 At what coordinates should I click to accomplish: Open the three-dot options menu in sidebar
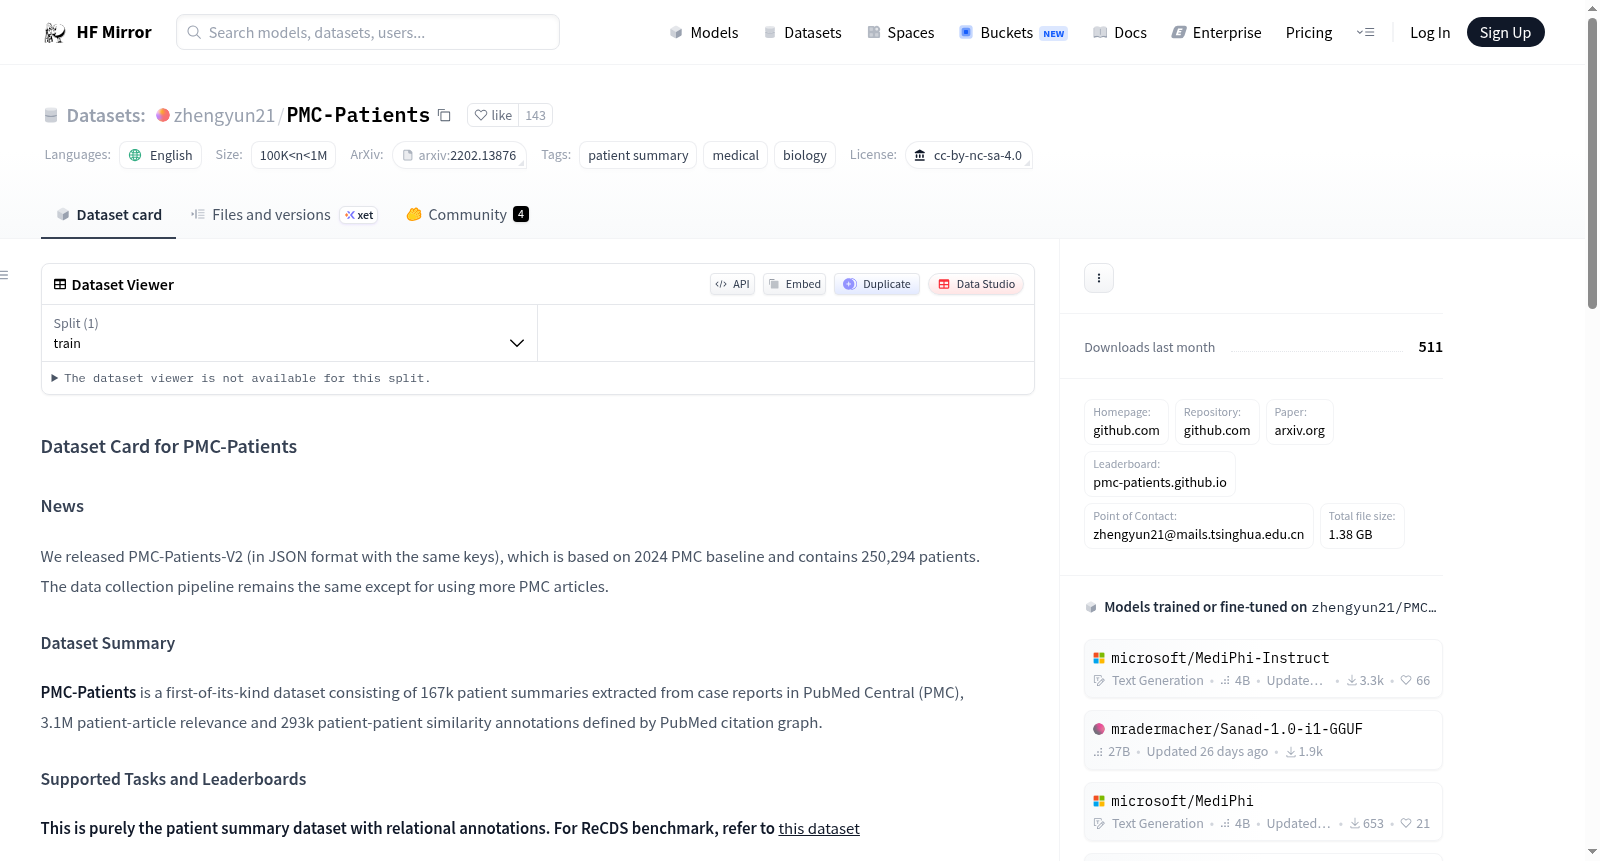(x=1099, y=278)
